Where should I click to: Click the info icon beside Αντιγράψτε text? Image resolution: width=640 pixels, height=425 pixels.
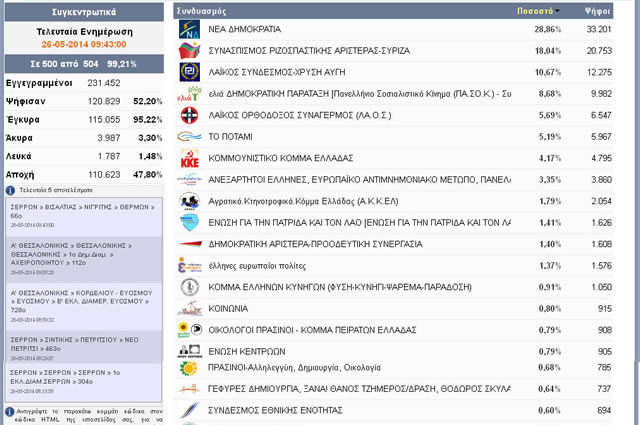coord(8,410)
